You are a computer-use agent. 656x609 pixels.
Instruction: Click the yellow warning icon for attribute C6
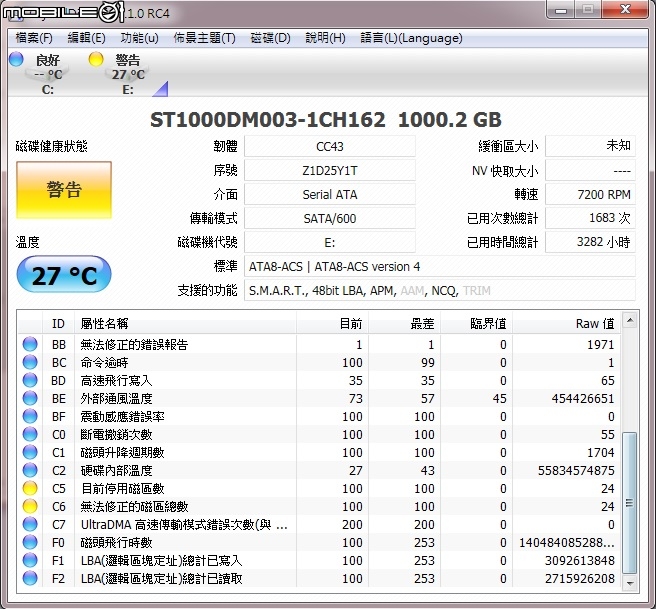tap(30, 506)
